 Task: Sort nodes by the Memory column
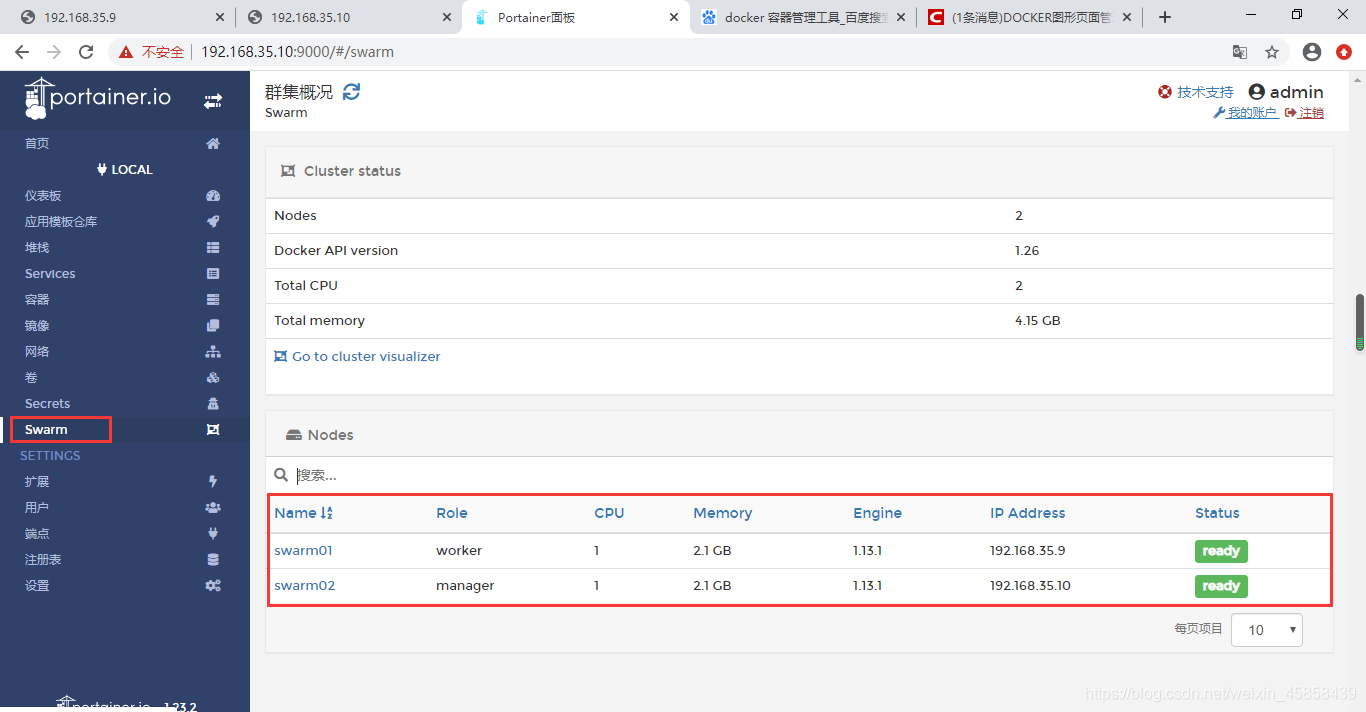(x=722, y=513)
